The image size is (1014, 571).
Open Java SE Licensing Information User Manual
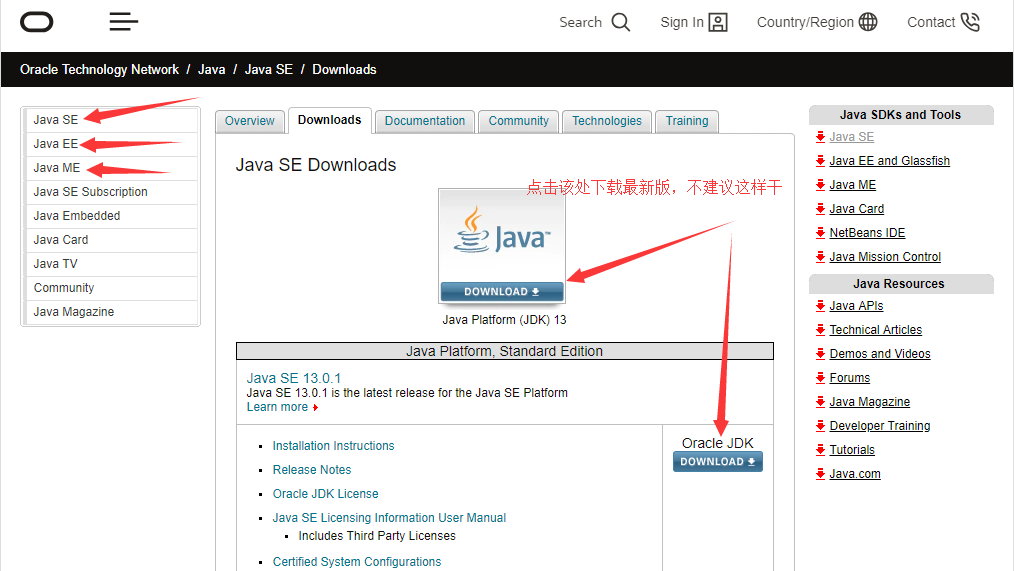click(389, 517)
